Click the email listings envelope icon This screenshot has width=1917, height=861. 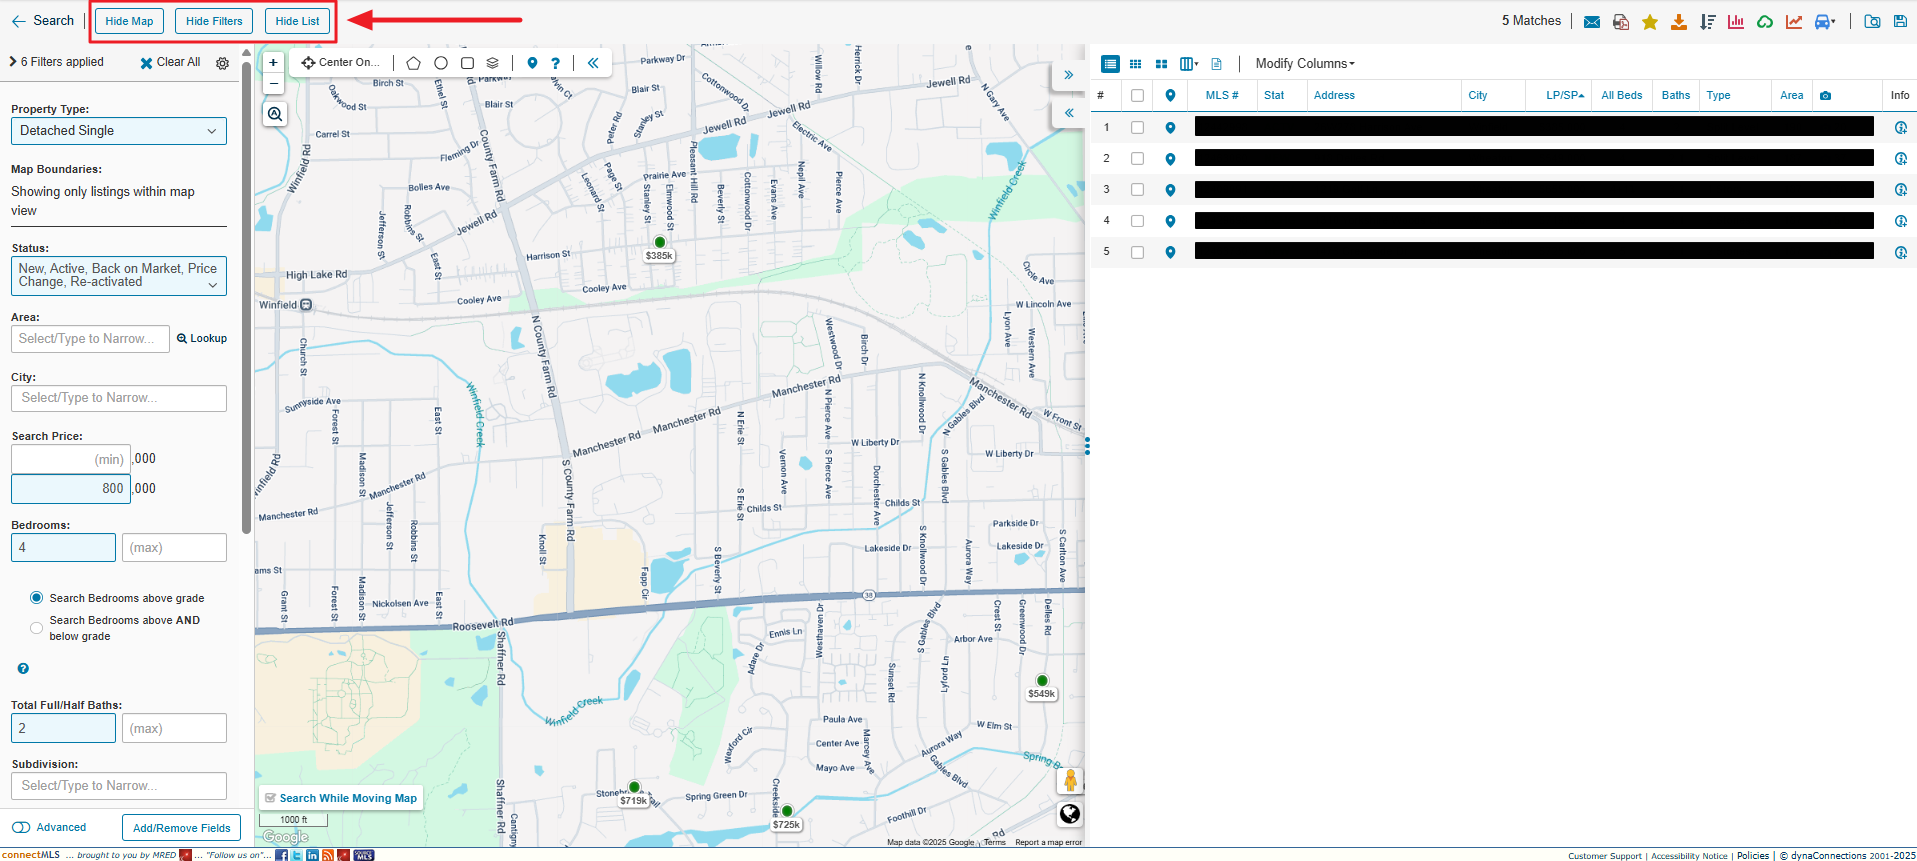click(x=1592, y=21)
